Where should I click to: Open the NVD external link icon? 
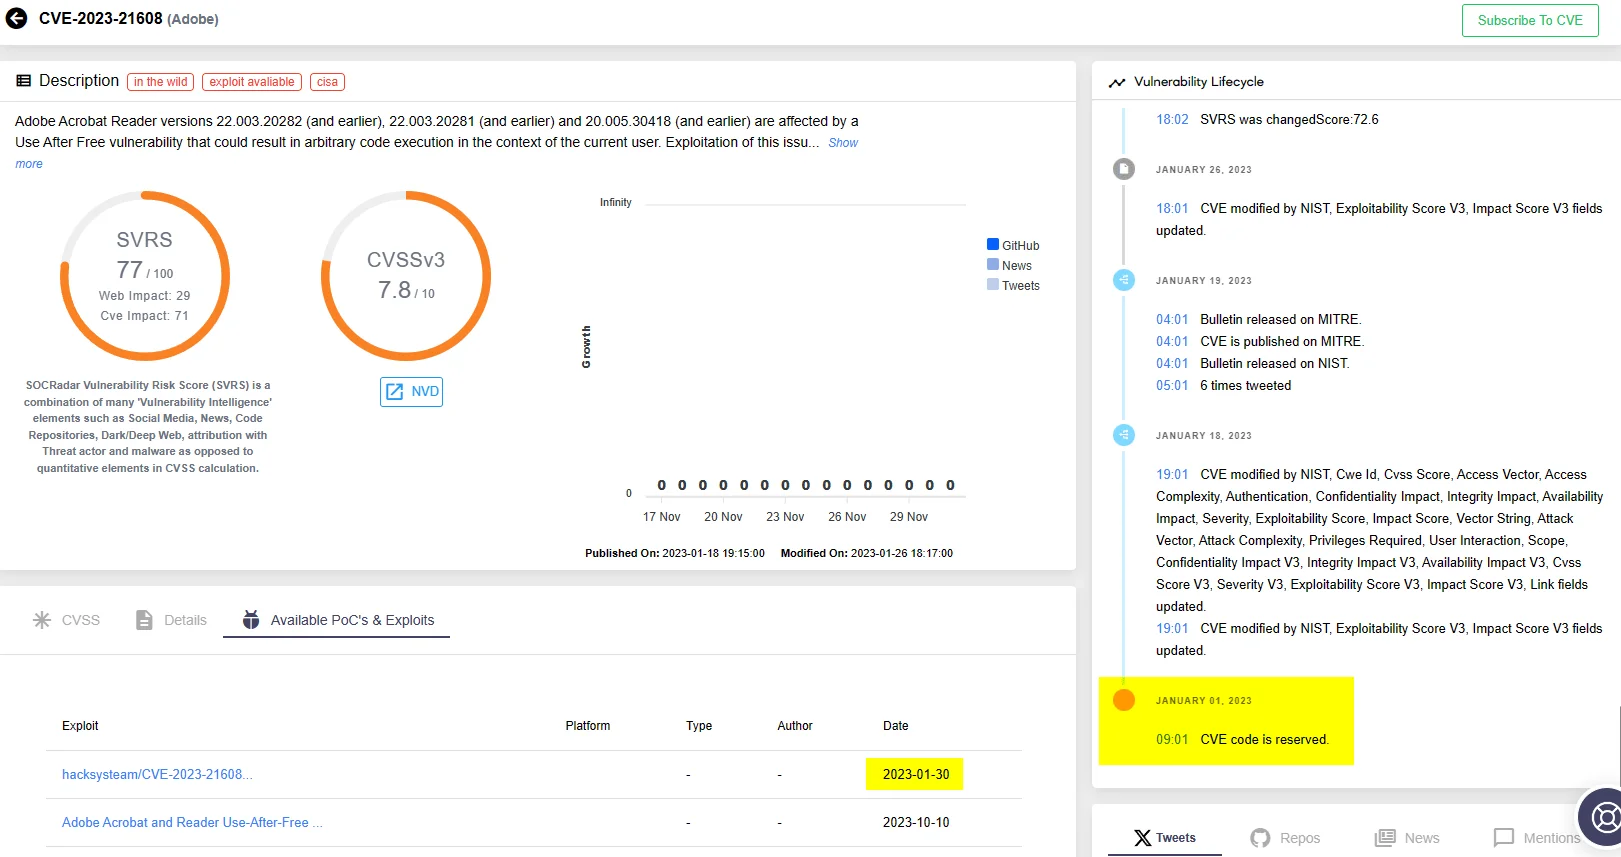coord(395,391)
